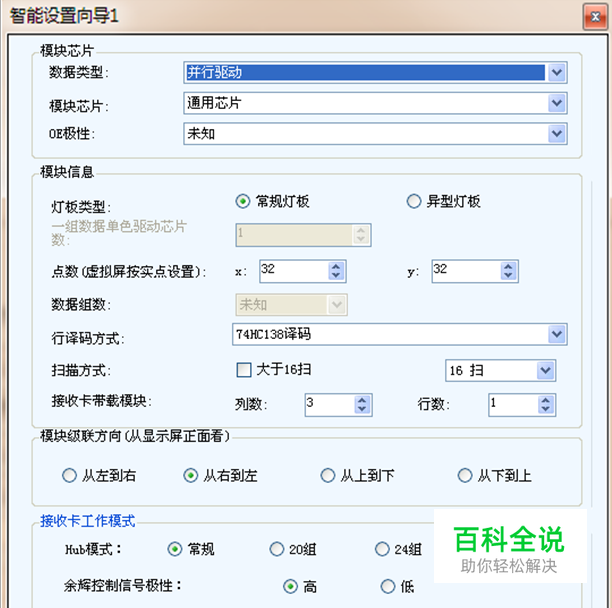612x608 pixels.
Task: Click the 灯板类型 label
Action: click(81, 207)
